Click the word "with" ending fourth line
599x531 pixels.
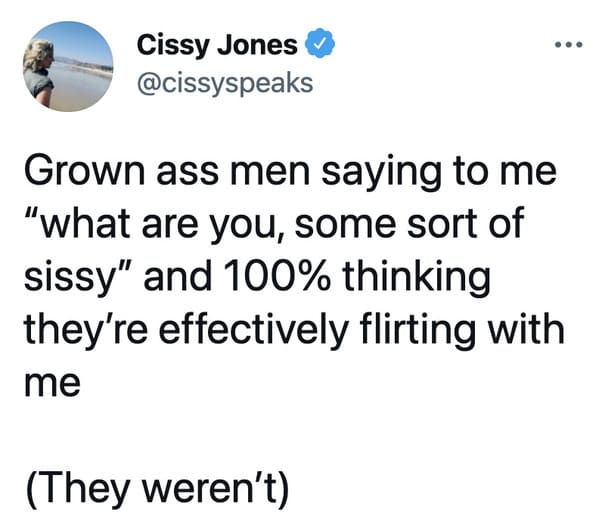[x=526, y=328]
